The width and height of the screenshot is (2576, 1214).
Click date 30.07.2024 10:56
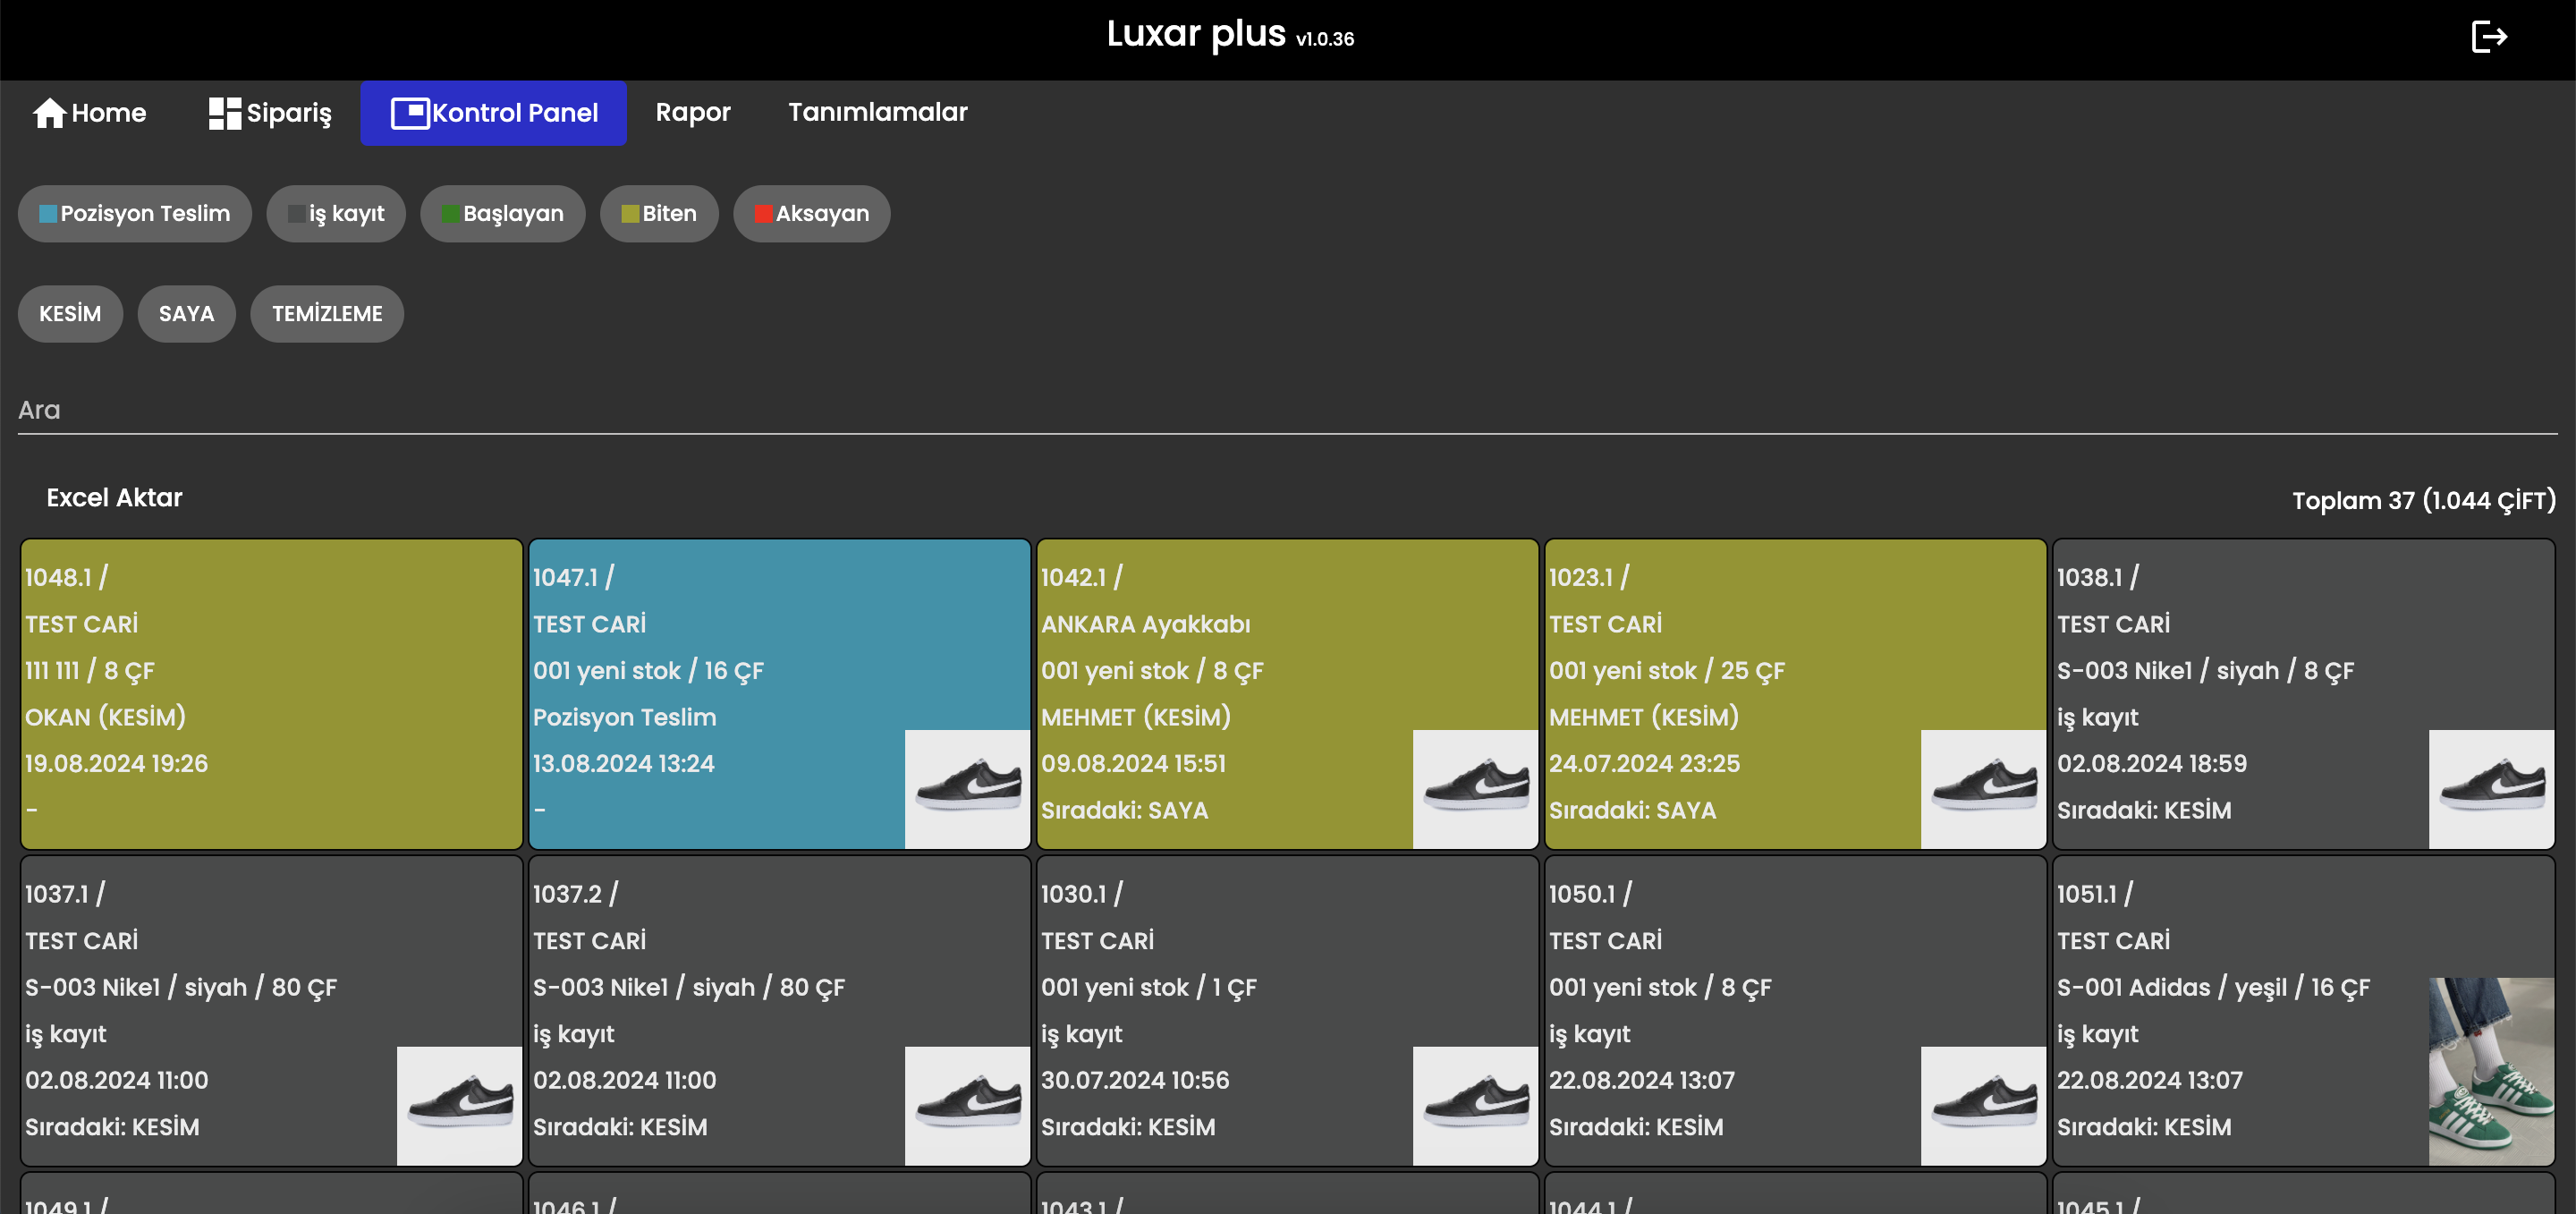pos(1135,1081)
